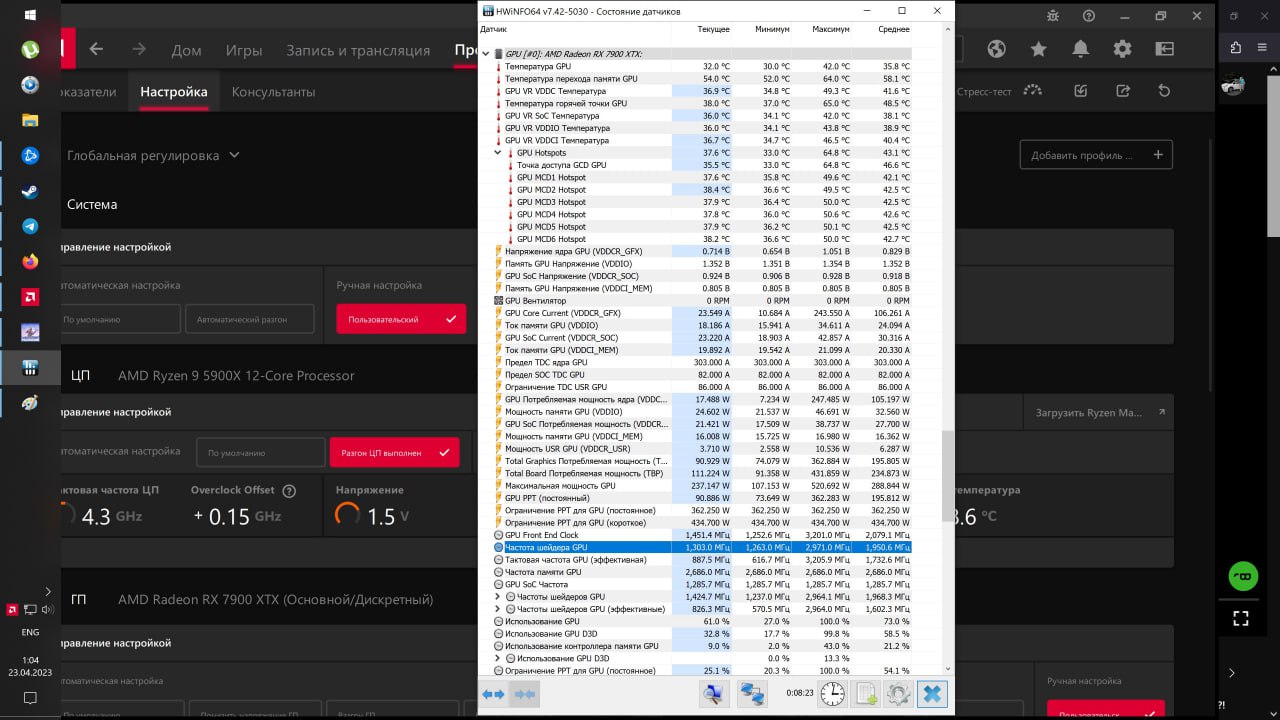Sort by the Максимум column header

coord(831,29)
